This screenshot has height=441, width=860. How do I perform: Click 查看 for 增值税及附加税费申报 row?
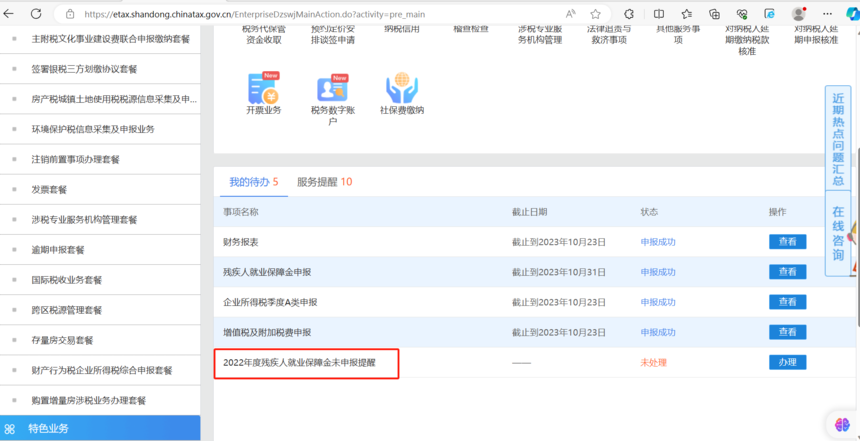click(x=787, y=332)
